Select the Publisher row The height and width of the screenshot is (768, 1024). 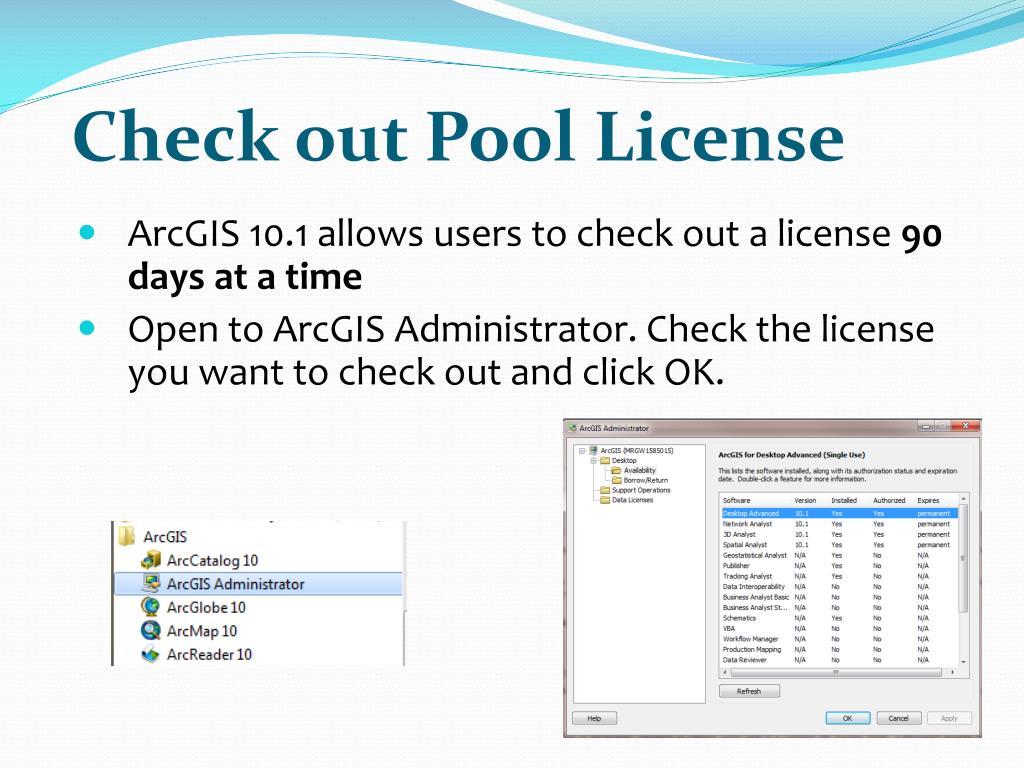(839, 566)
